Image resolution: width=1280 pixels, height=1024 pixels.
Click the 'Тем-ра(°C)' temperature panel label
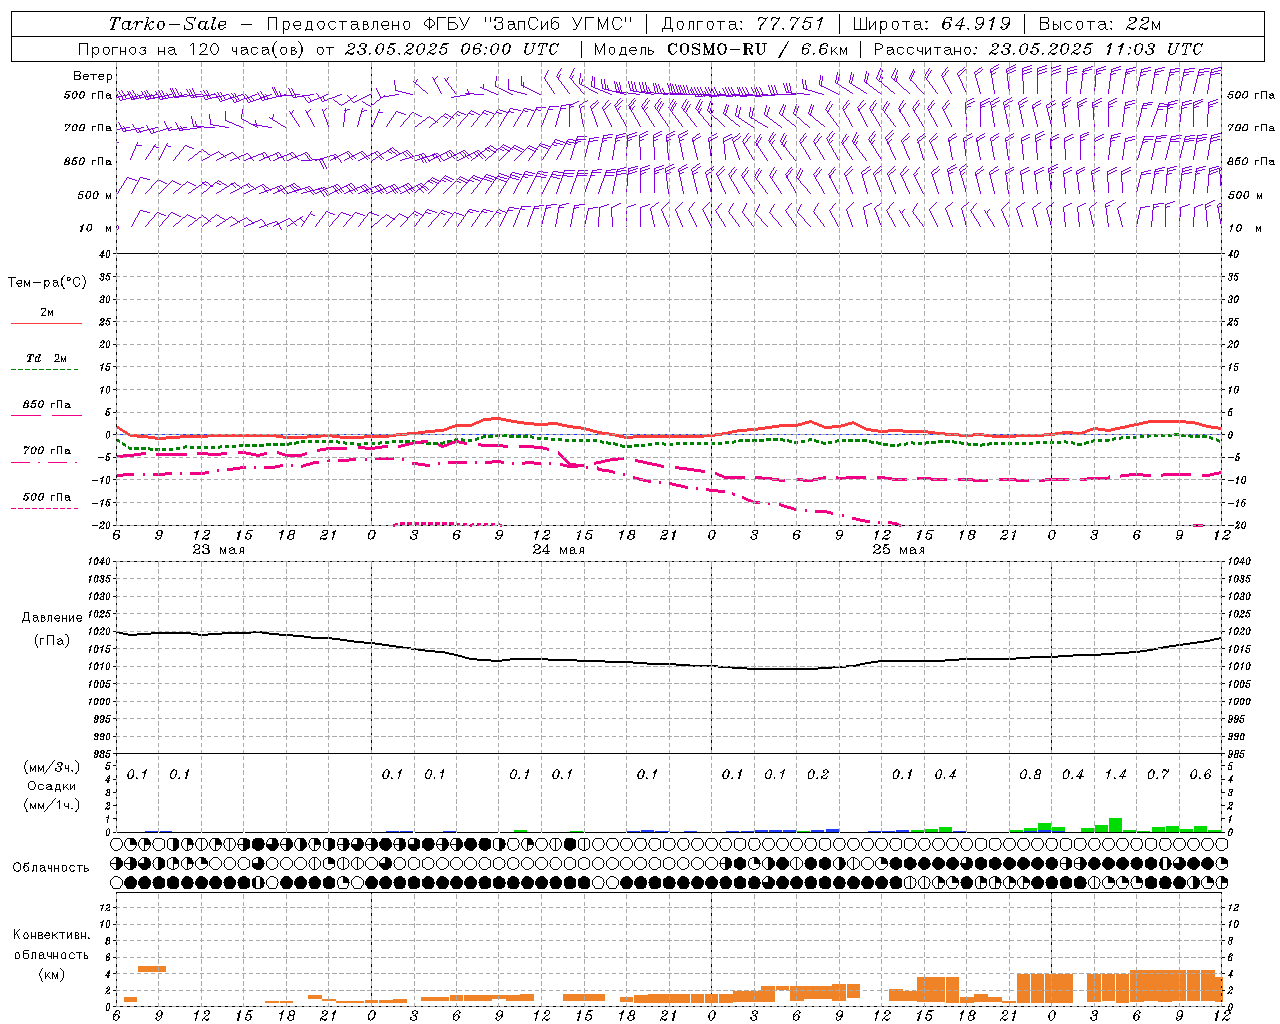click(x=47, y=283)
